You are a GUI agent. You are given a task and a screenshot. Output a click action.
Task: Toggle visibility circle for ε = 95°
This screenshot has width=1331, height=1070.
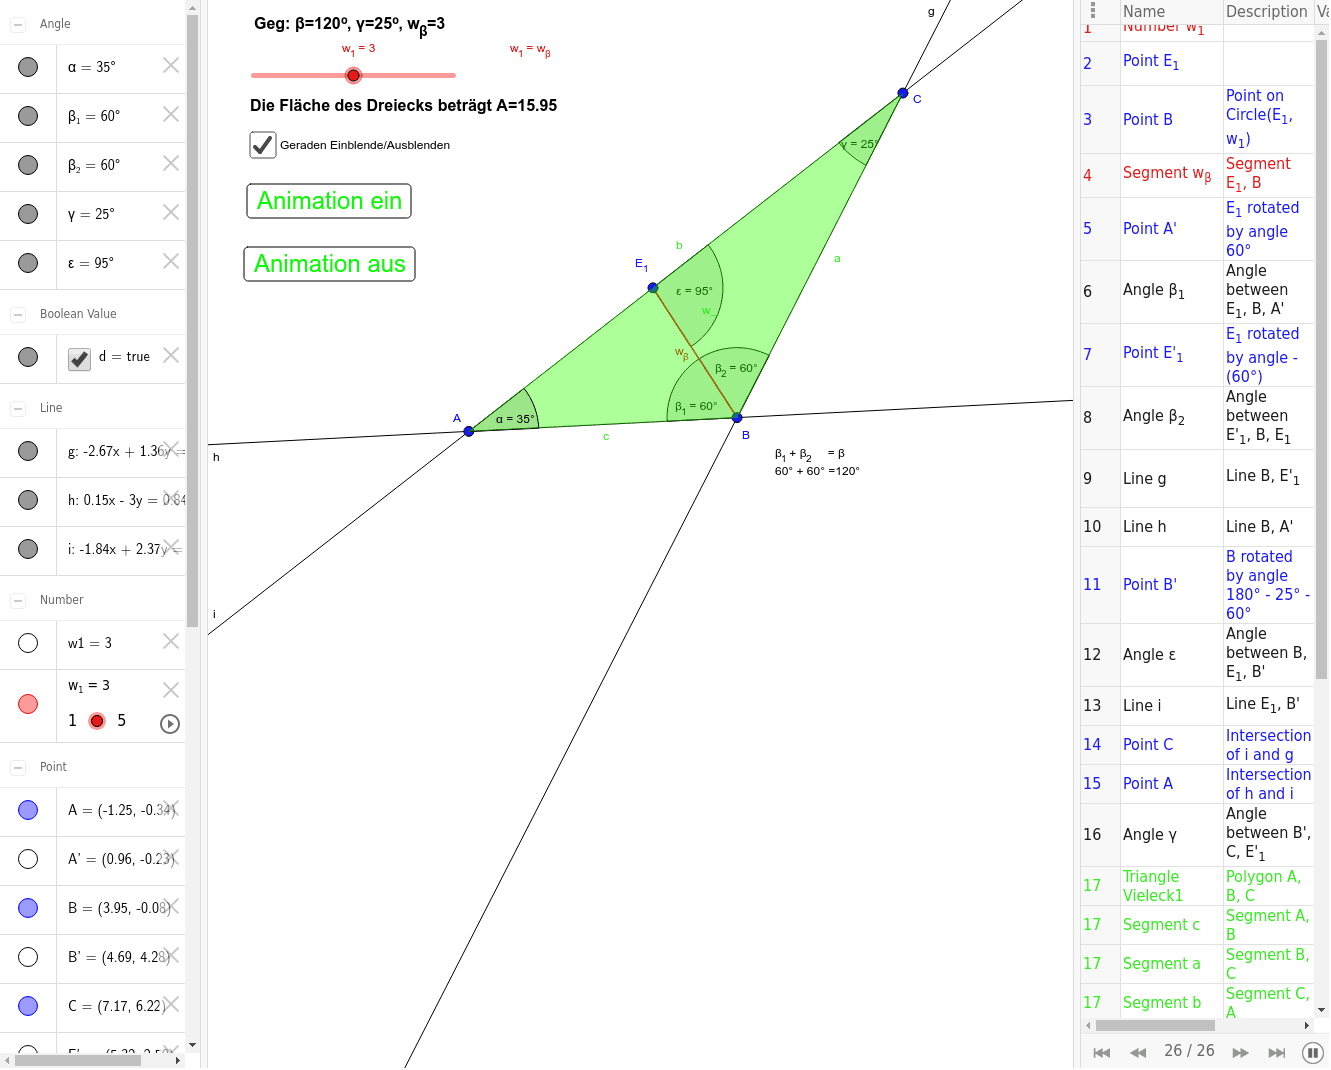point(28,263)
